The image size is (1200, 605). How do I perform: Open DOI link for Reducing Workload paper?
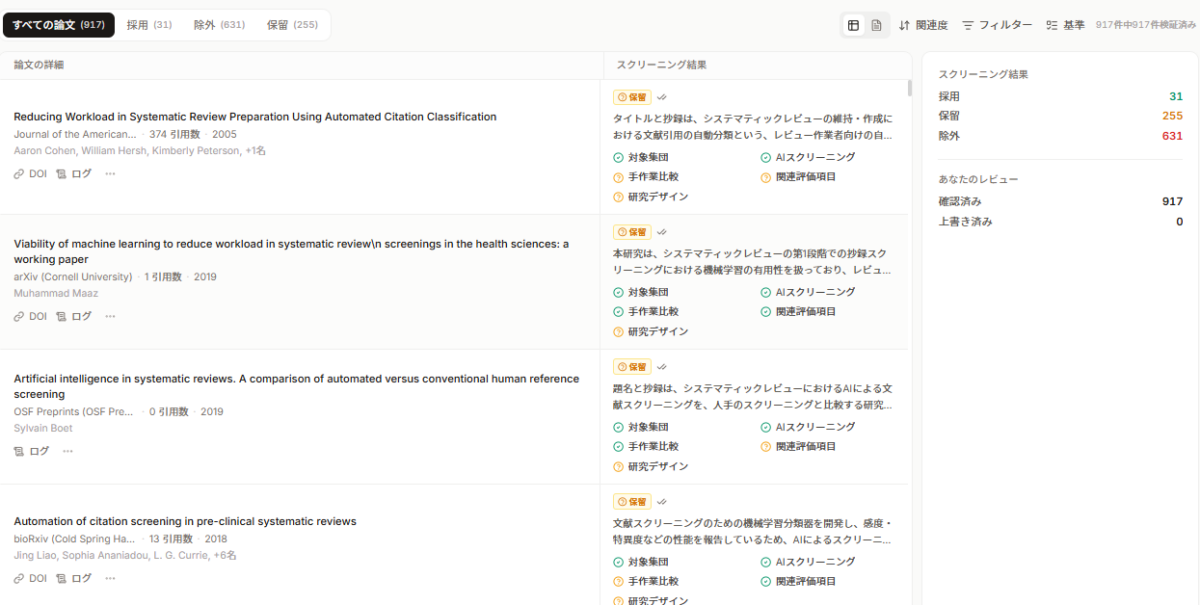pyautogui.click(x=30, y=174)
